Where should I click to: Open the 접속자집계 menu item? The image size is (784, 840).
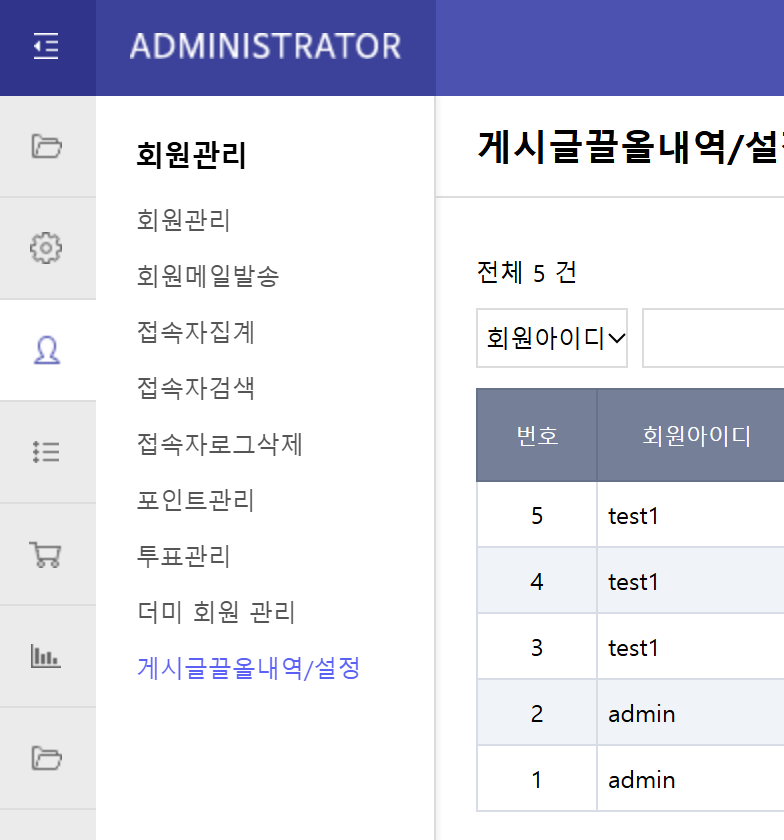point(196,332)
